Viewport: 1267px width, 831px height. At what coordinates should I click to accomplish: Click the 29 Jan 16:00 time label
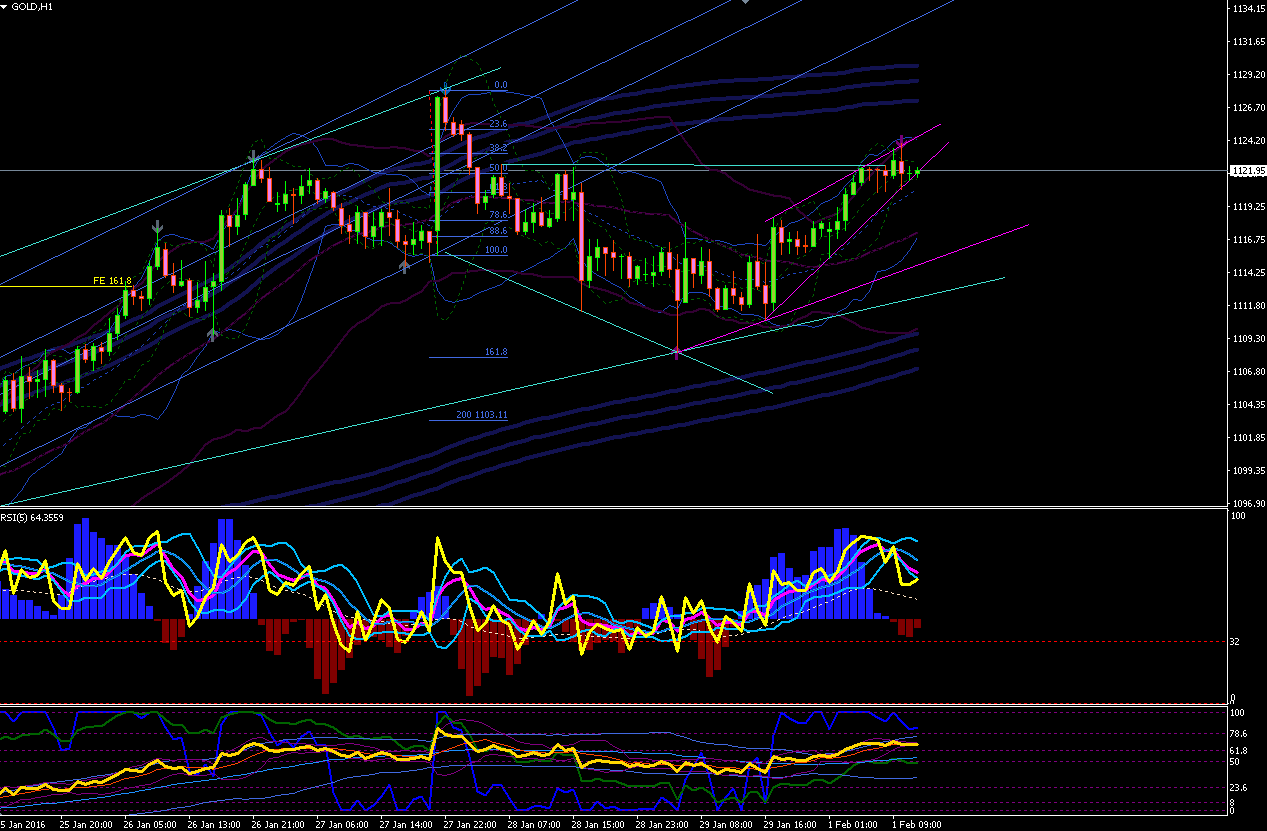(790, 825)
